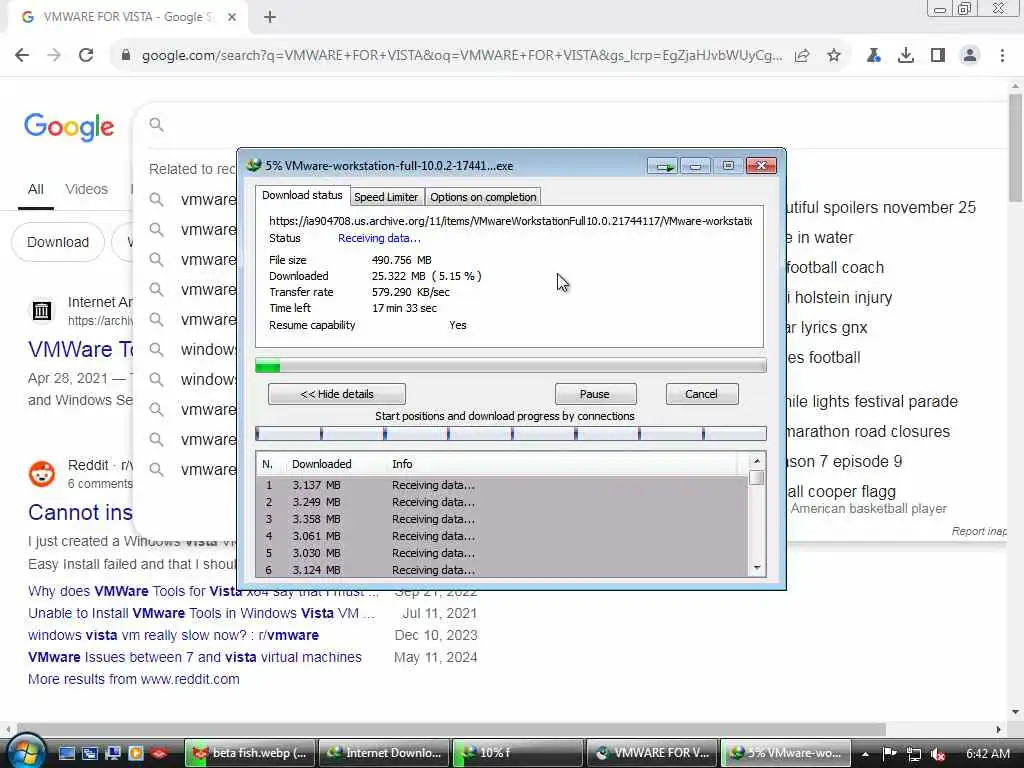Select the Videos search tab
The width and height of the screenshot is (1024, 768).
[x=86, y=189]
